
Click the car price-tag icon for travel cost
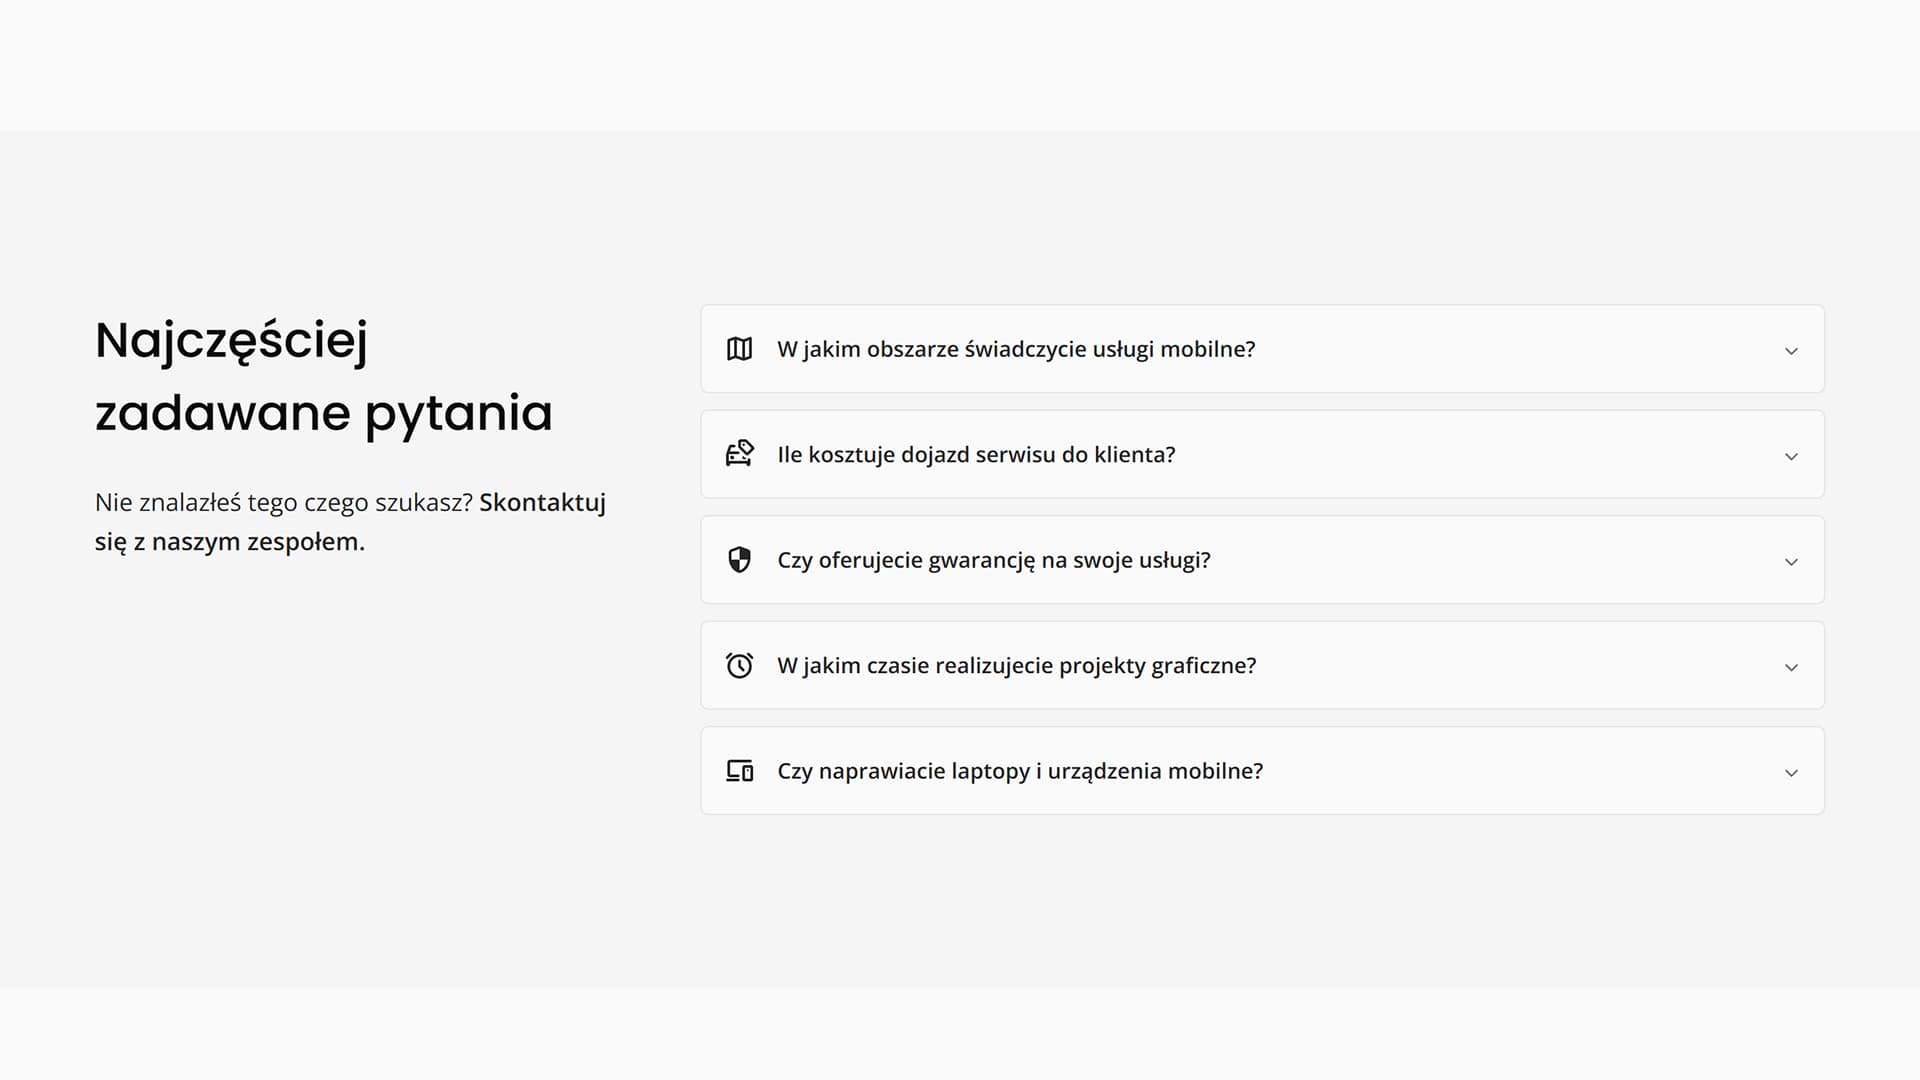tap(739, 454)
